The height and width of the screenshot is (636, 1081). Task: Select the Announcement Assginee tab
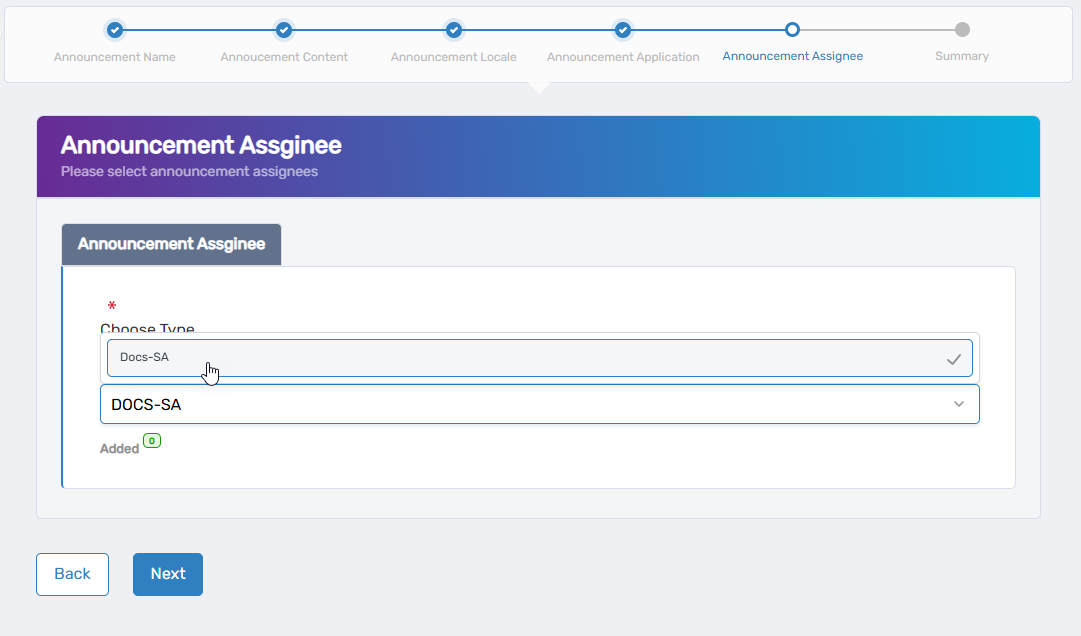click(x=171, y=244)
